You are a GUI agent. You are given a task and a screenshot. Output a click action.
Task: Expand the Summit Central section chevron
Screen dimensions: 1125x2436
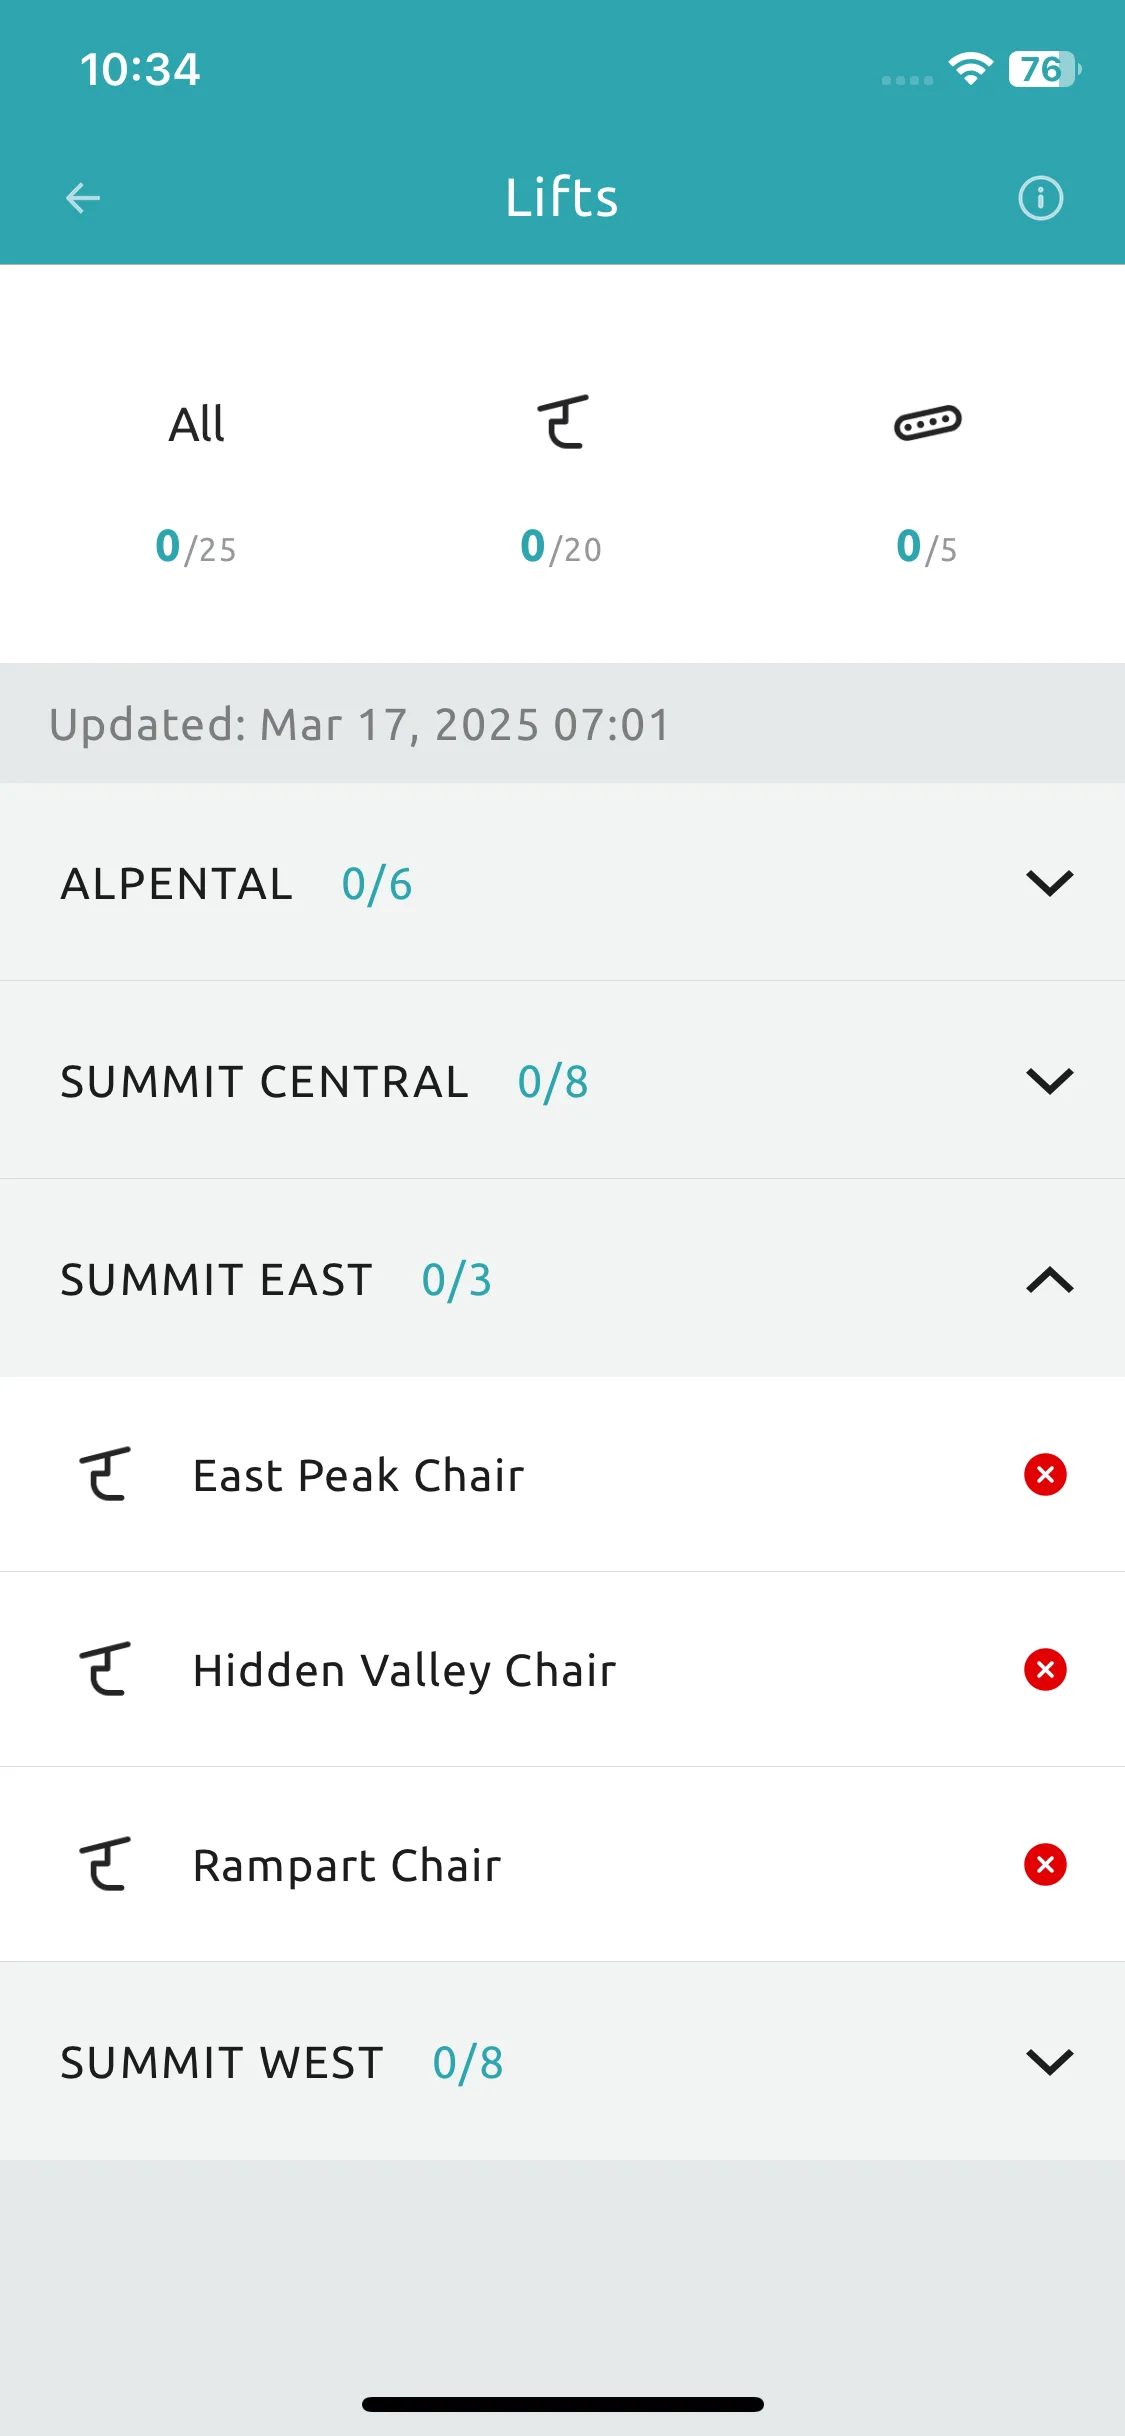point(1049,1081)
